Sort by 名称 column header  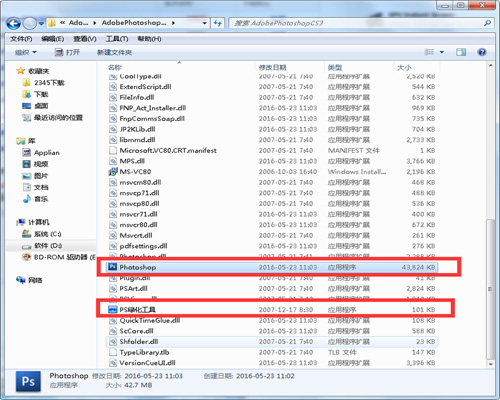tap(115, 67)
